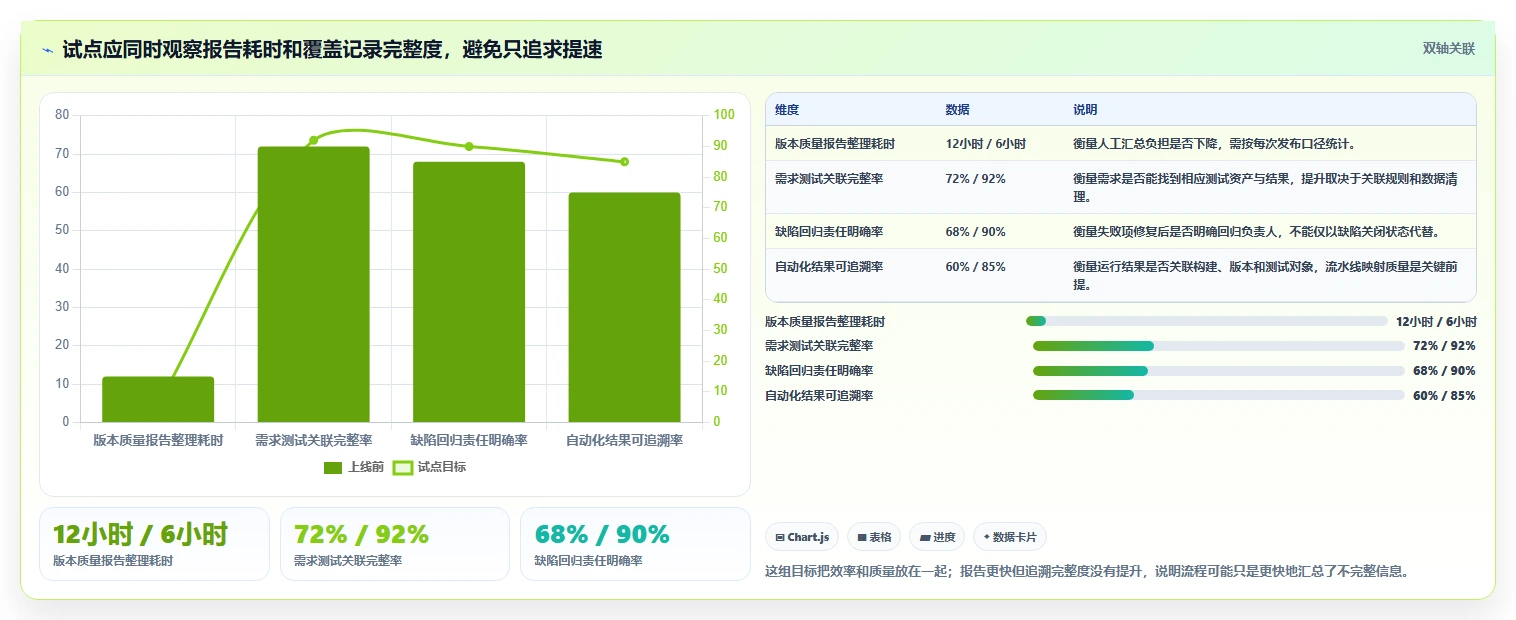The image size is (1516, 620).
Task: Click the chart axis label 缺陷回归责任明确率
Action: click(469, 440)
